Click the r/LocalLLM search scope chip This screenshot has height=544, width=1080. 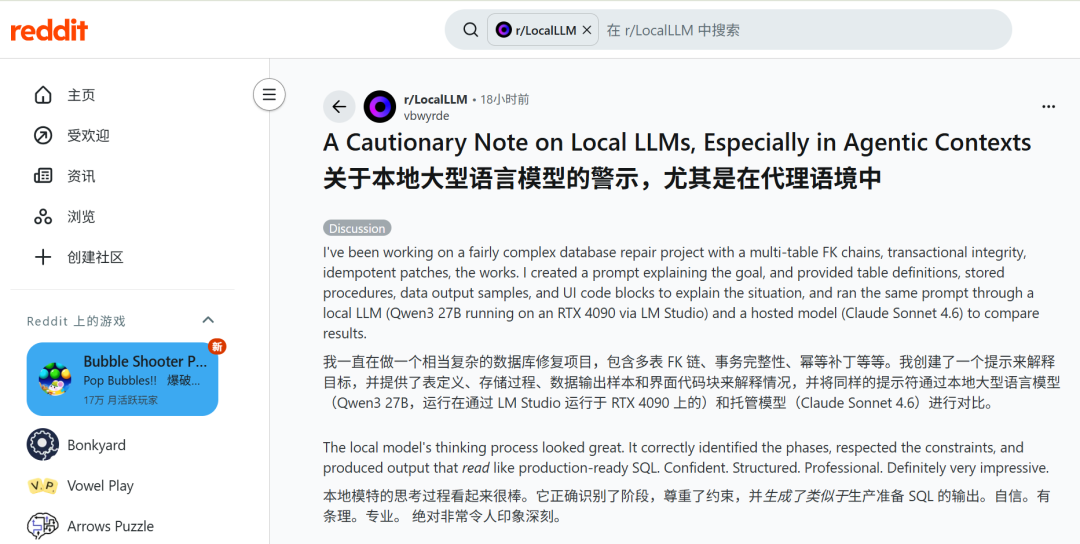[543, 30]
